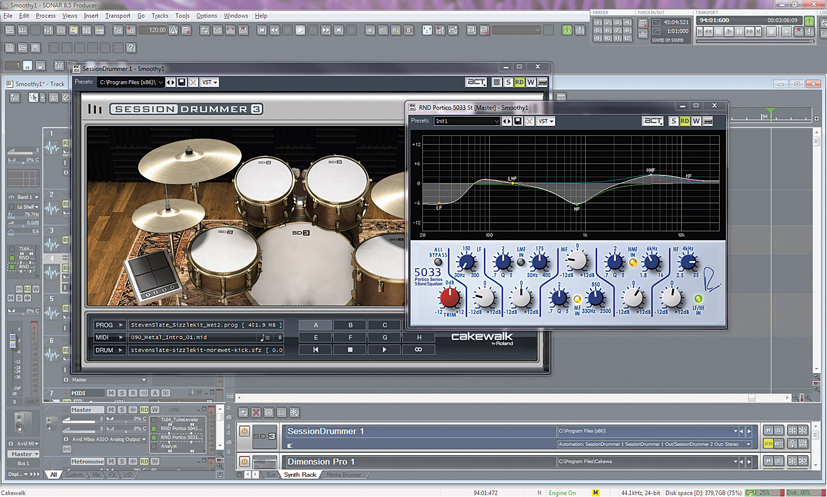
Task: Click the SessionDrummer 1 power button in Synth Rack
Action: point(245,431)
